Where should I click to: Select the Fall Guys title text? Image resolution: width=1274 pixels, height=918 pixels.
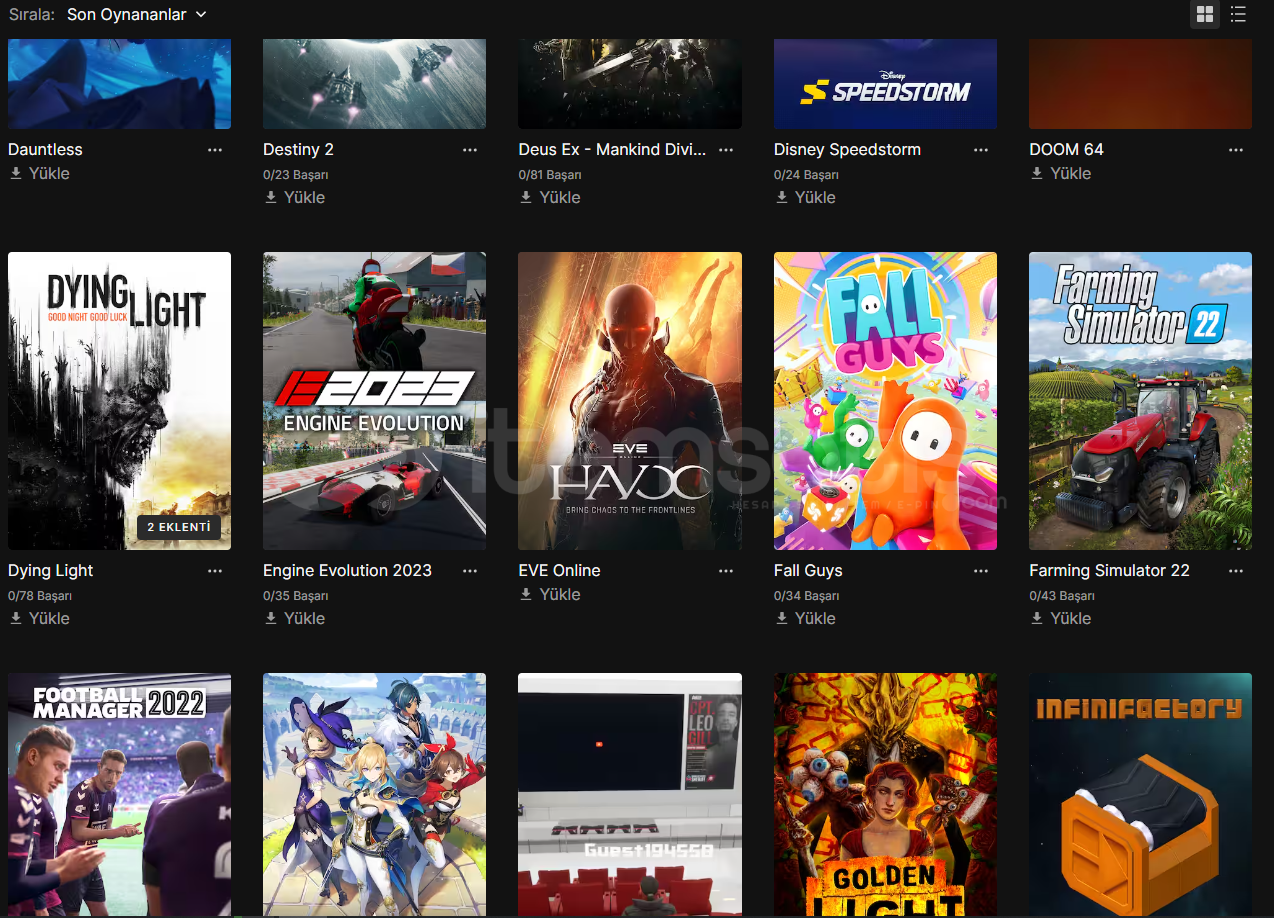coord(808,570)
